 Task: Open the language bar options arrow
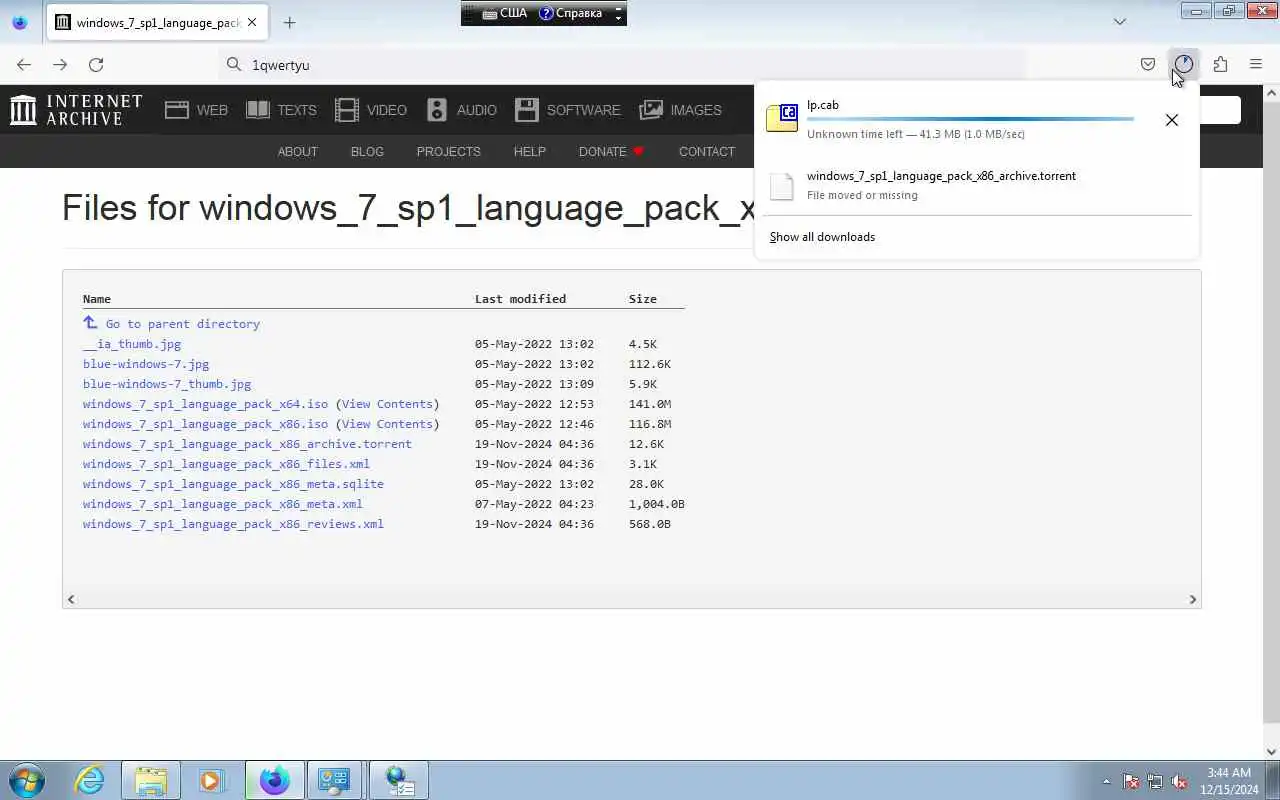coord(618,17)
